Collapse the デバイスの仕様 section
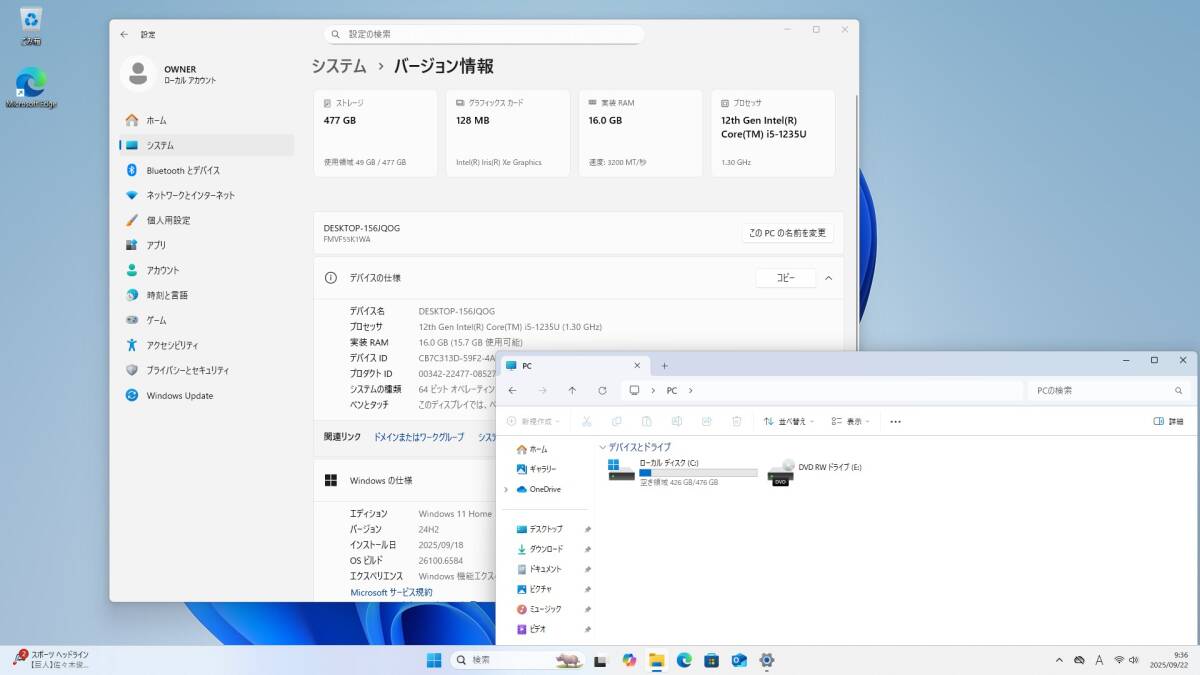The height and width of the screenshot is (675, 1200). 828,278
